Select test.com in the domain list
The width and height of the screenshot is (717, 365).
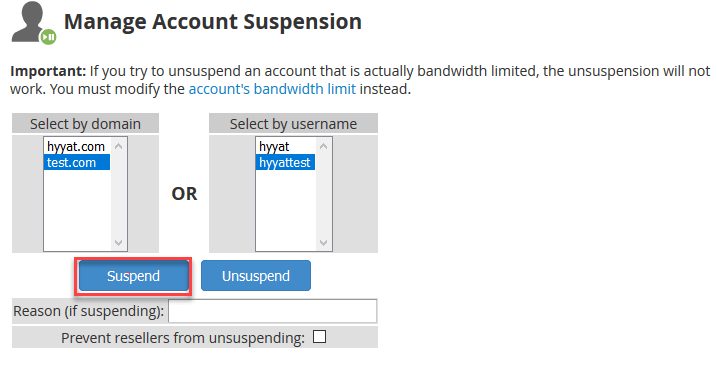click(77, 162)
